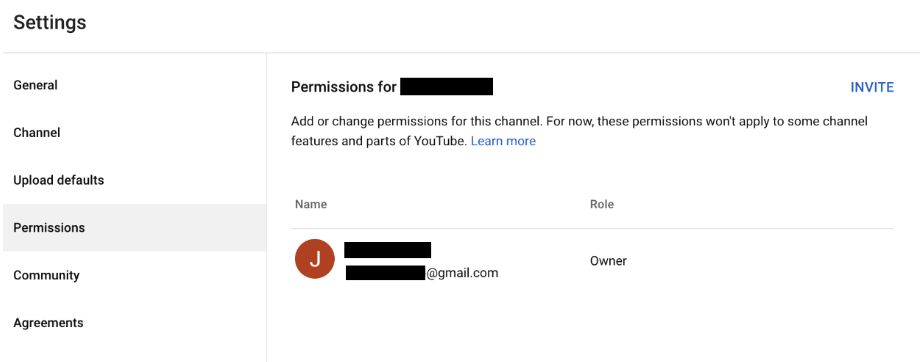Open the Agreements section
This screenshot has height=362, width=922.
(135, 323)
